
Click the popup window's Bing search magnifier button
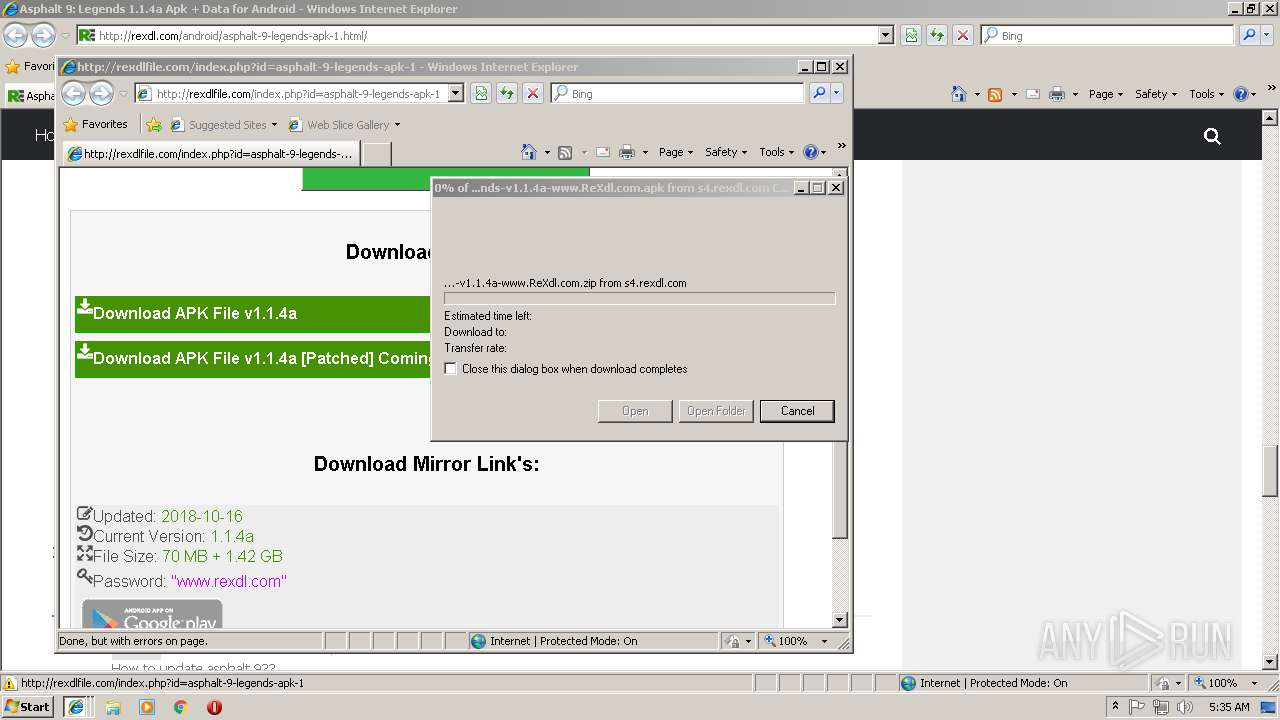coord(819,93)
